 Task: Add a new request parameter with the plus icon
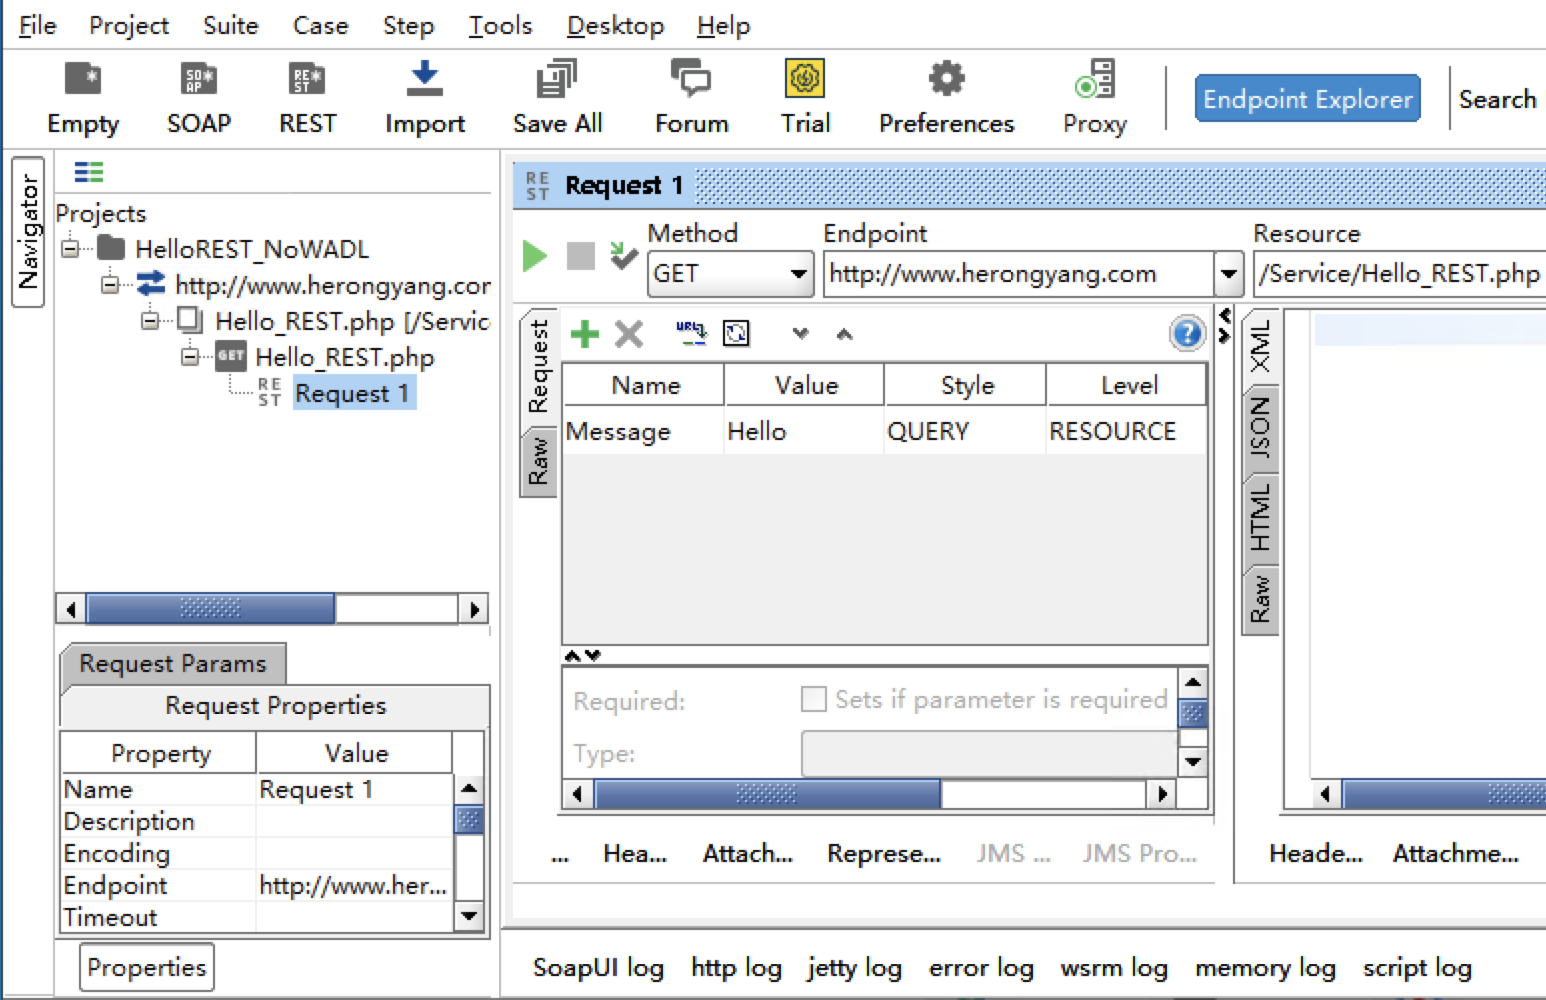click(584, 334)
